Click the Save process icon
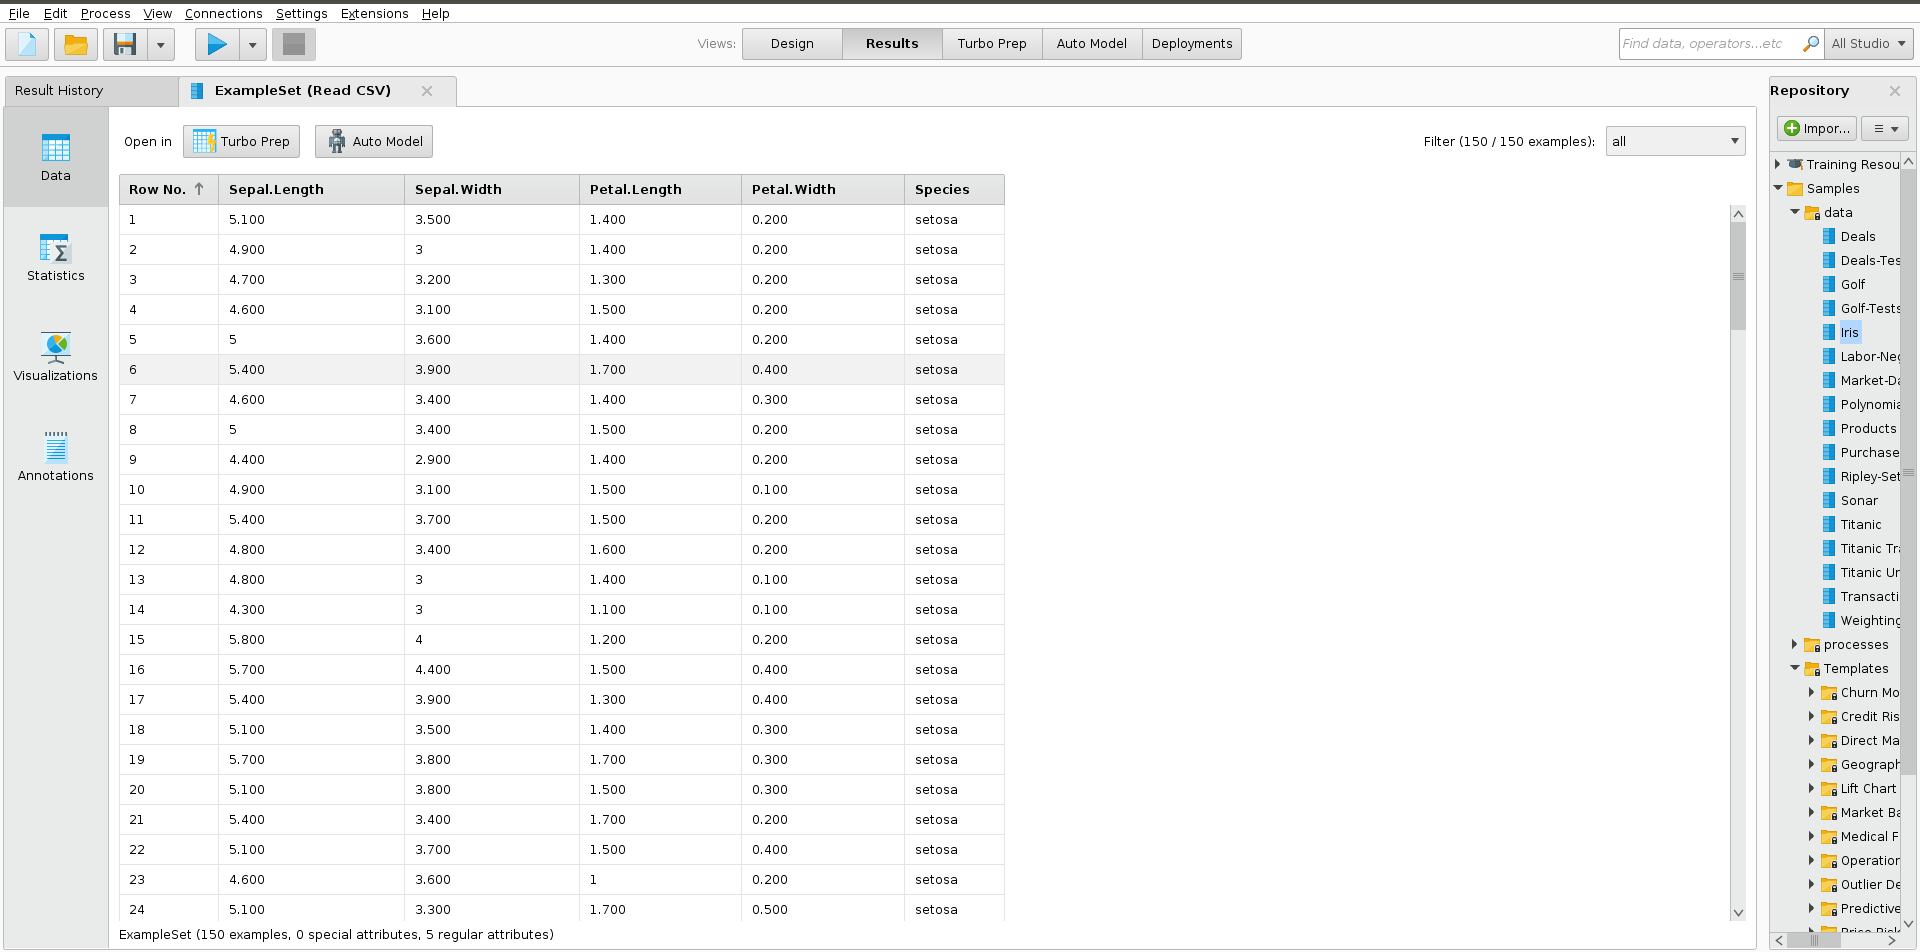Screen dimensions: 1920x952 coord(125,44)
